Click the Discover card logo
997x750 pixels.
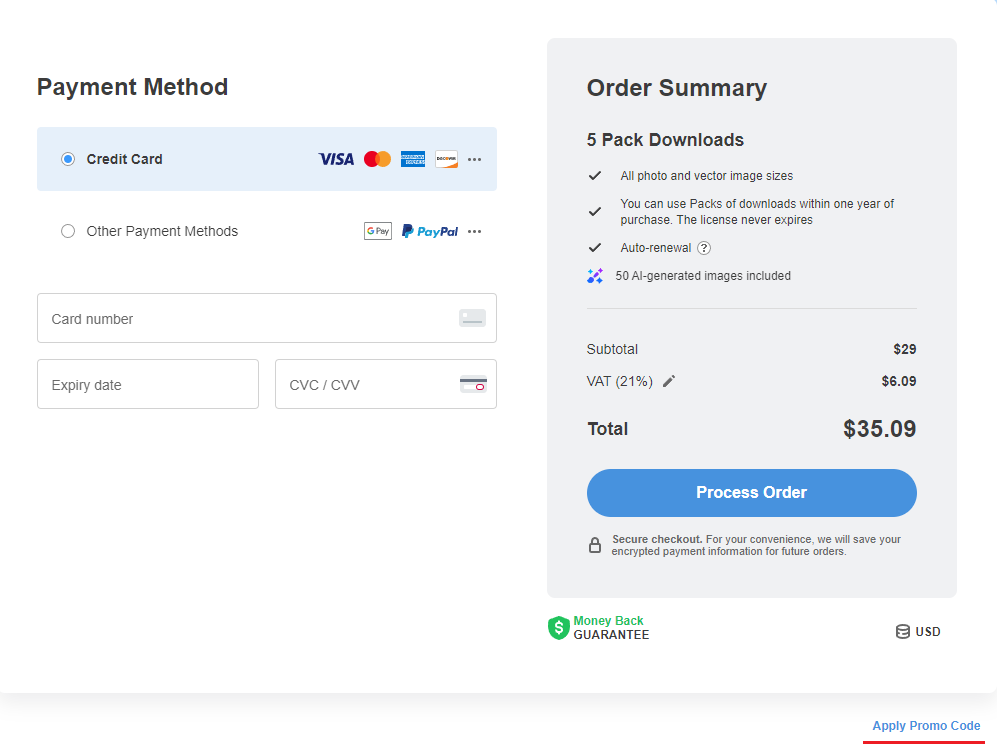(446, 159)
